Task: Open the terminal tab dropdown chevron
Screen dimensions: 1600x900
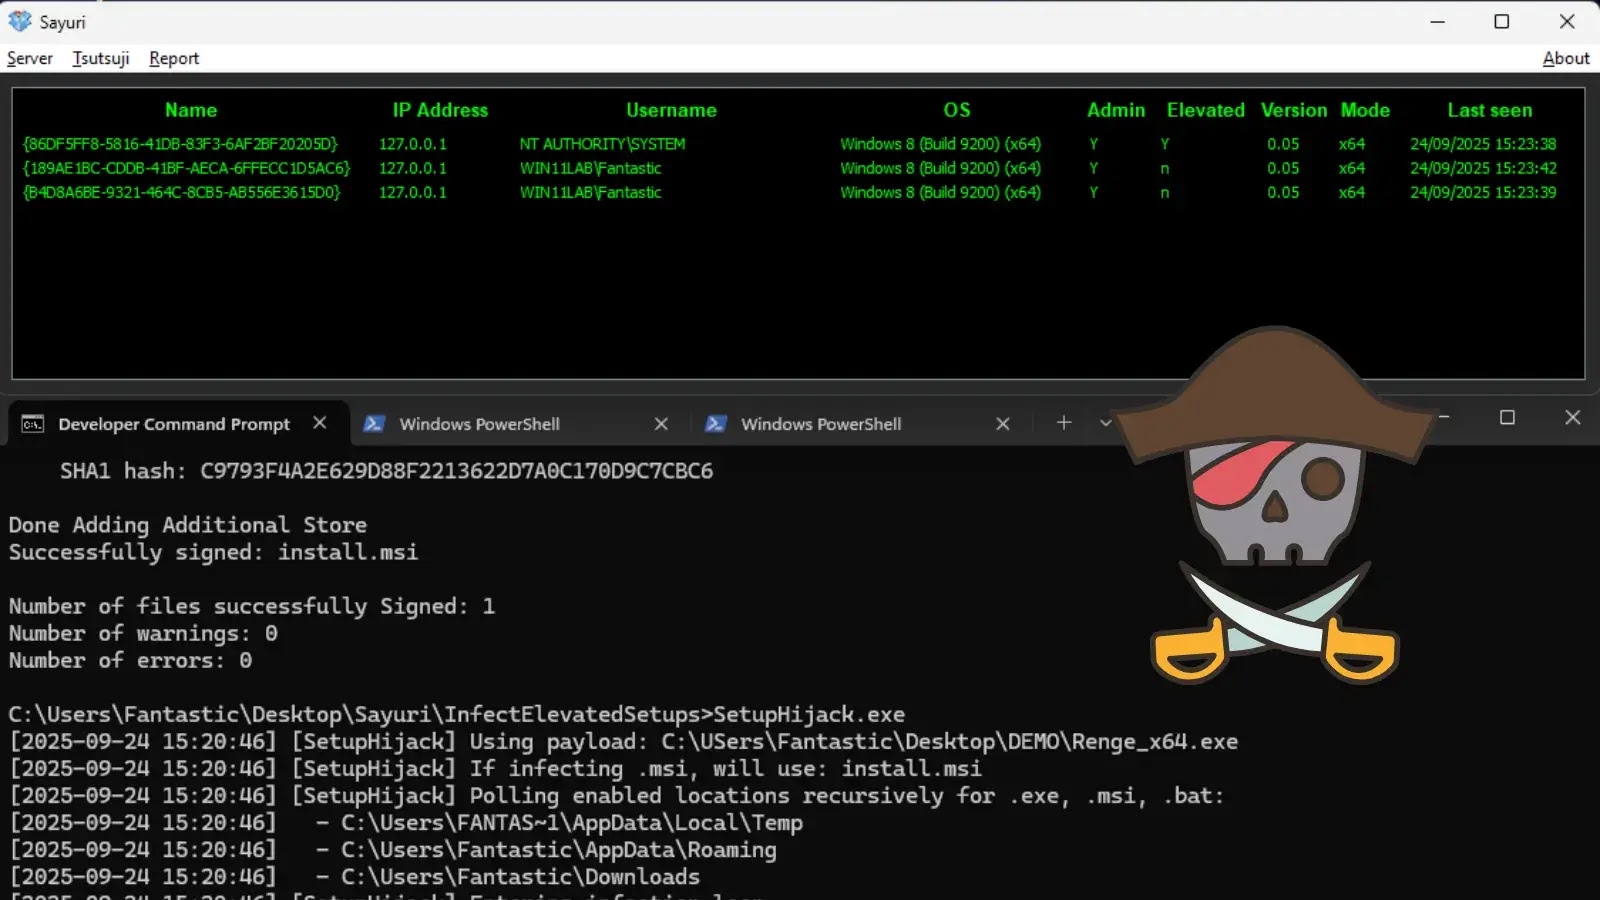Action: click(x=1106, y=423)
